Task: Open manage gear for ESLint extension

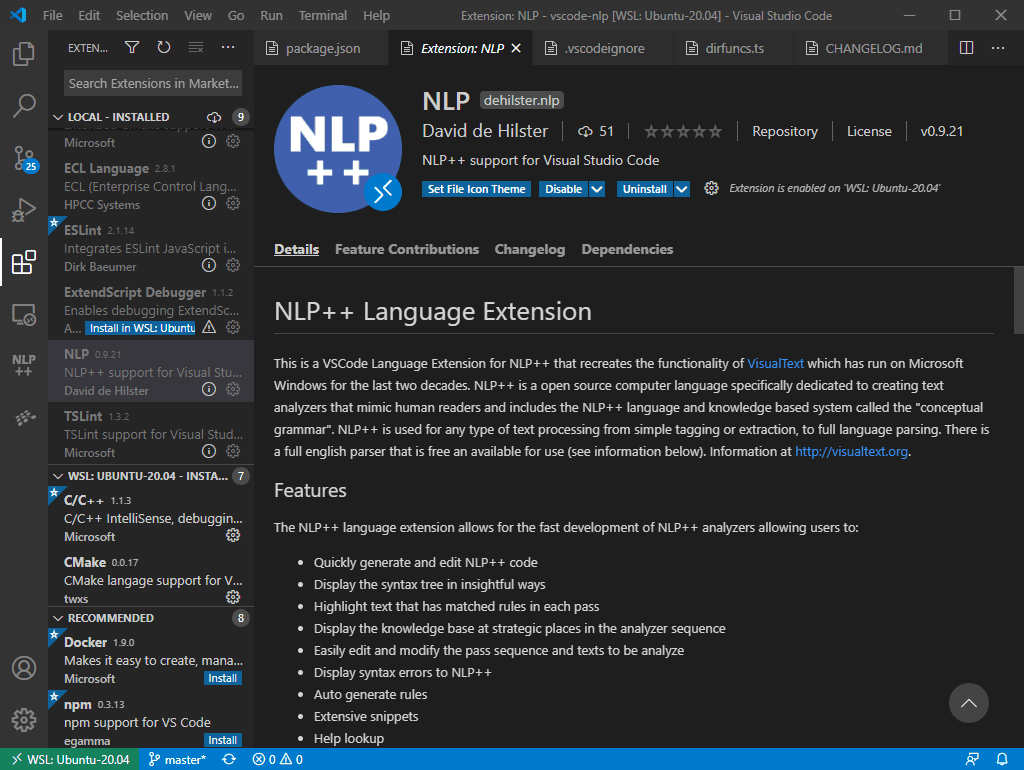Action: coord(233,265)
